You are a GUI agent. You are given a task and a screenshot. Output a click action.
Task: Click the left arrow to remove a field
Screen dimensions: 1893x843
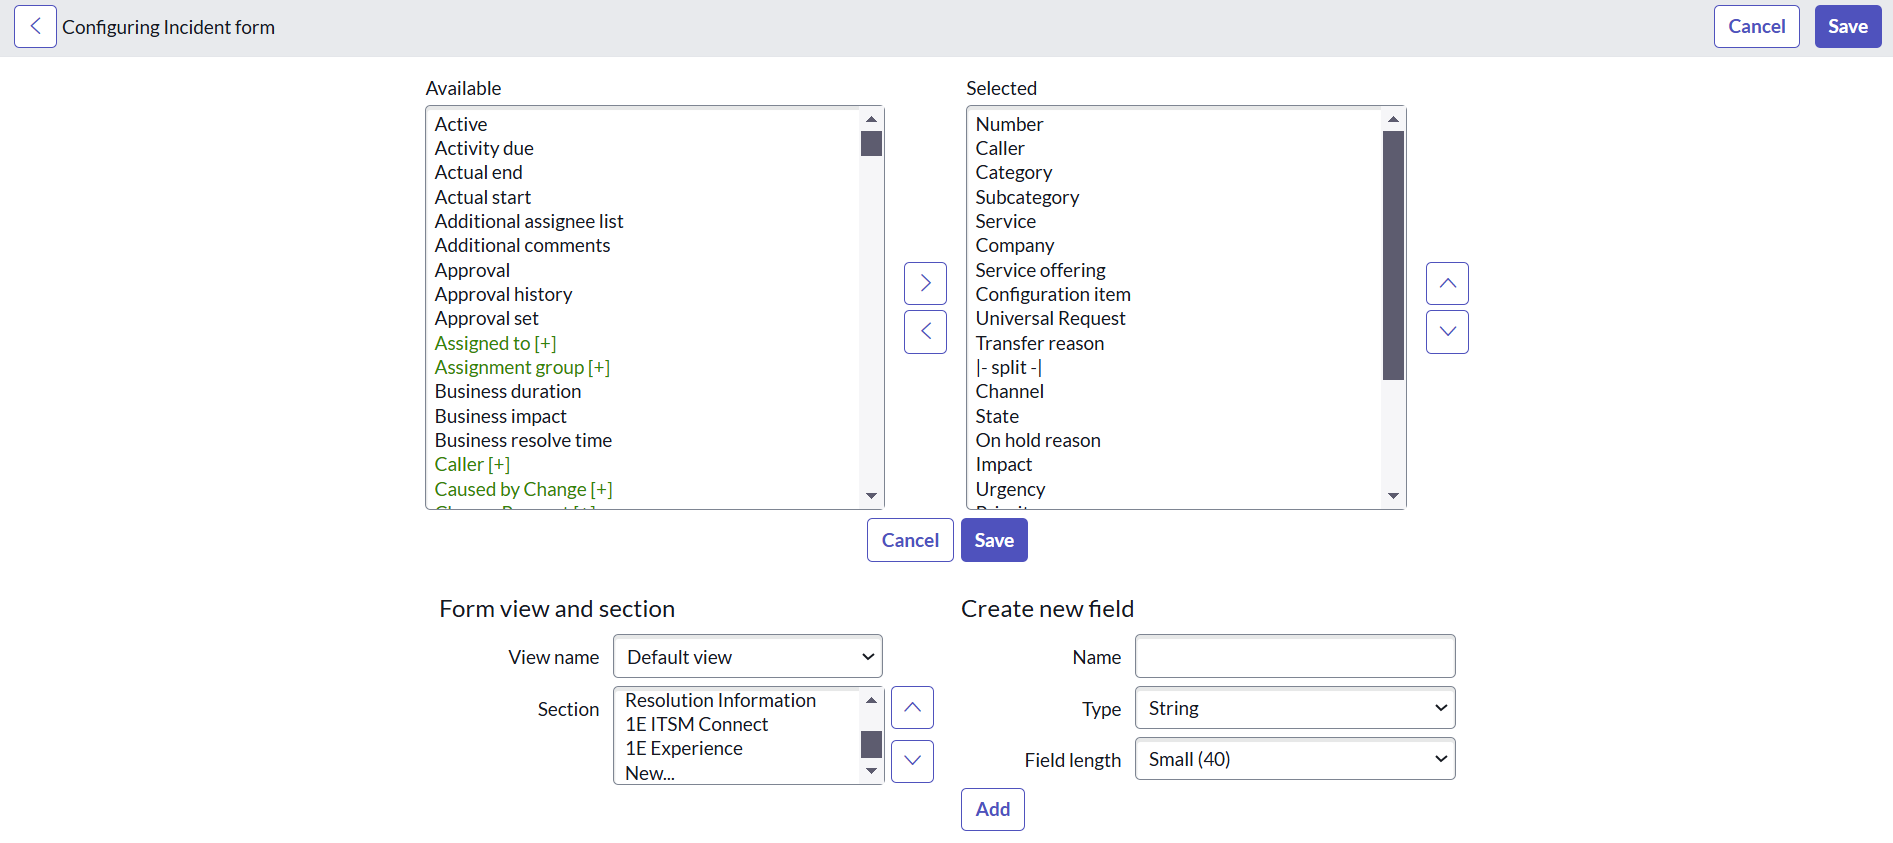tap(925, 332)
